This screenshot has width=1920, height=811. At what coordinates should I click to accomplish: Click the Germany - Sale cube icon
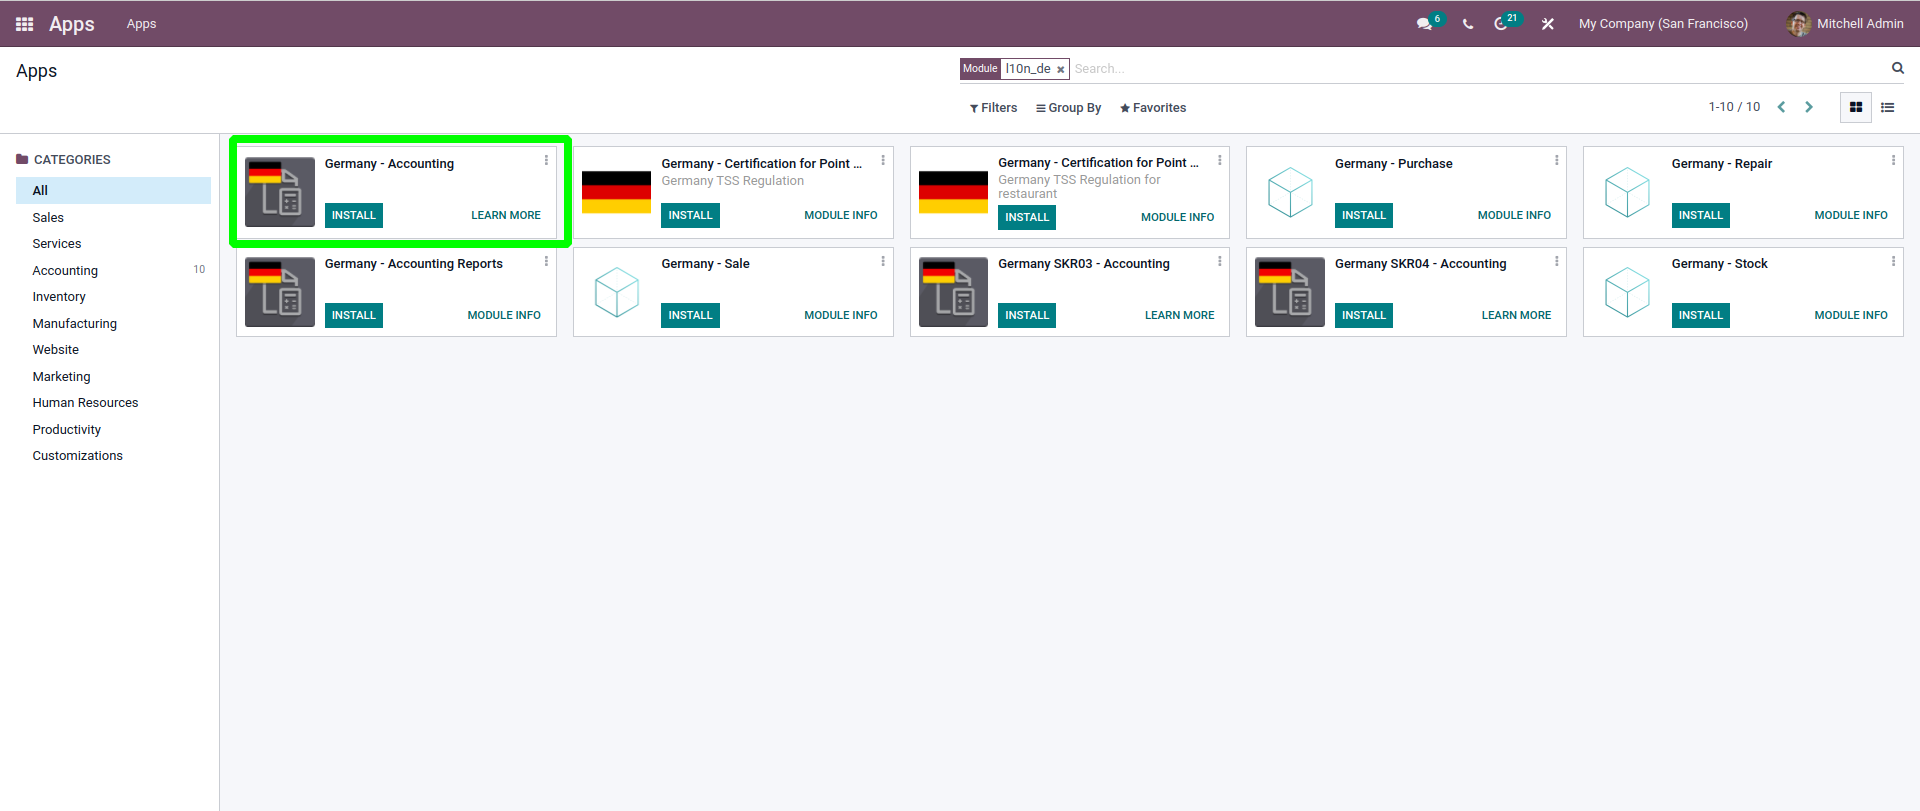coord(617,292)
